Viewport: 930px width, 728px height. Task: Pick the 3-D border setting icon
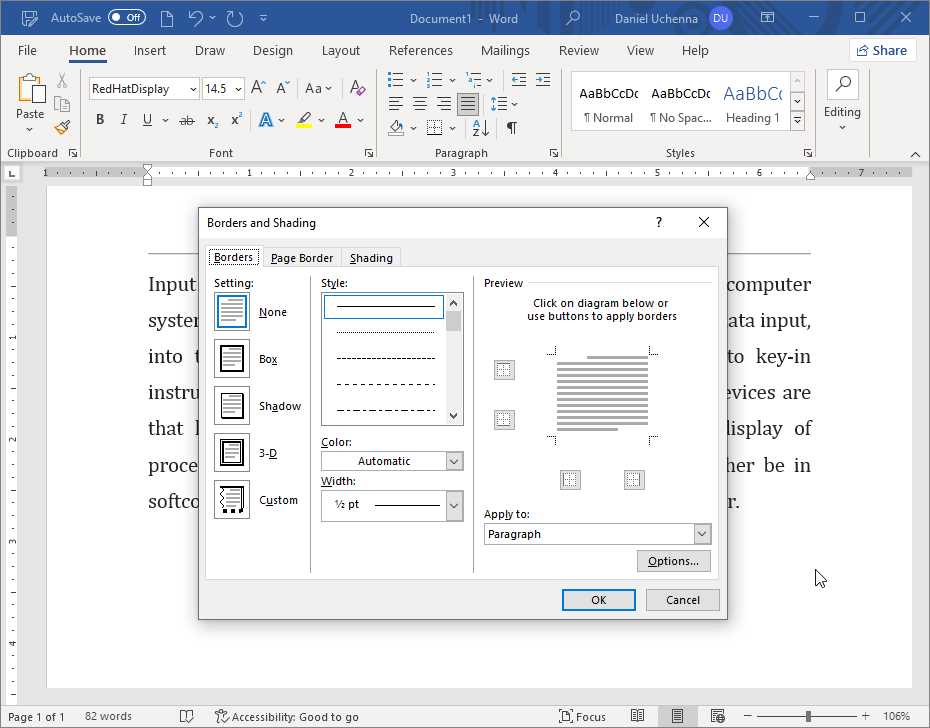point(232,453)
